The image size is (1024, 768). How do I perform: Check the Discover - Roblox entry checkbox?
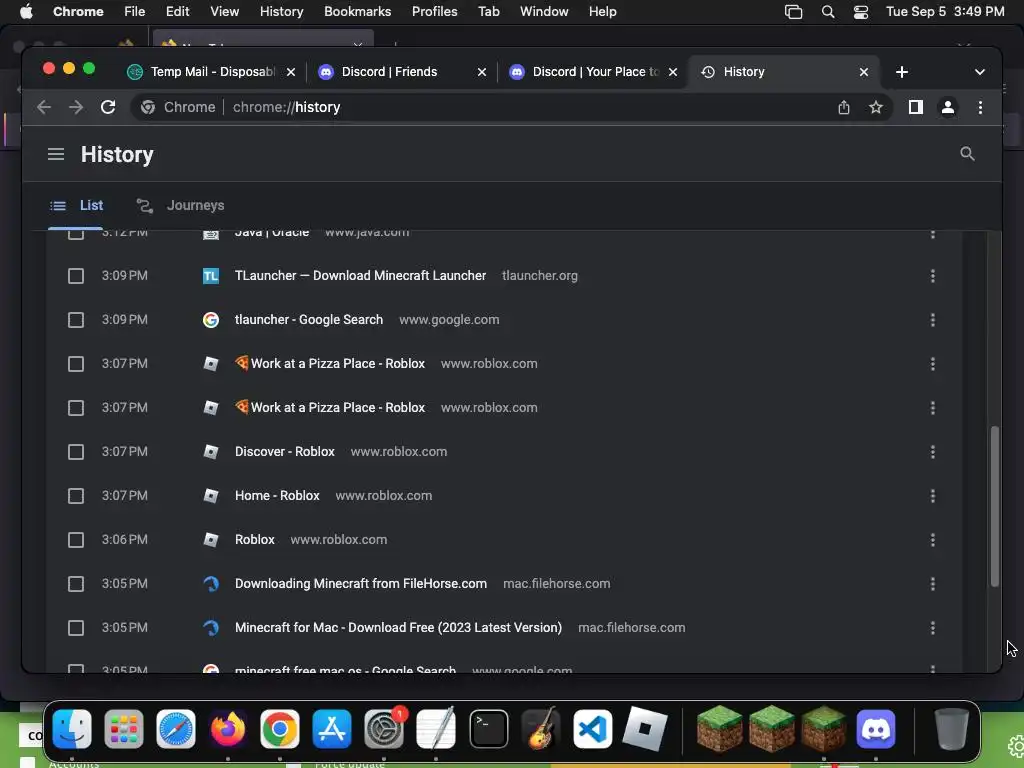click(x=76, y=452)
